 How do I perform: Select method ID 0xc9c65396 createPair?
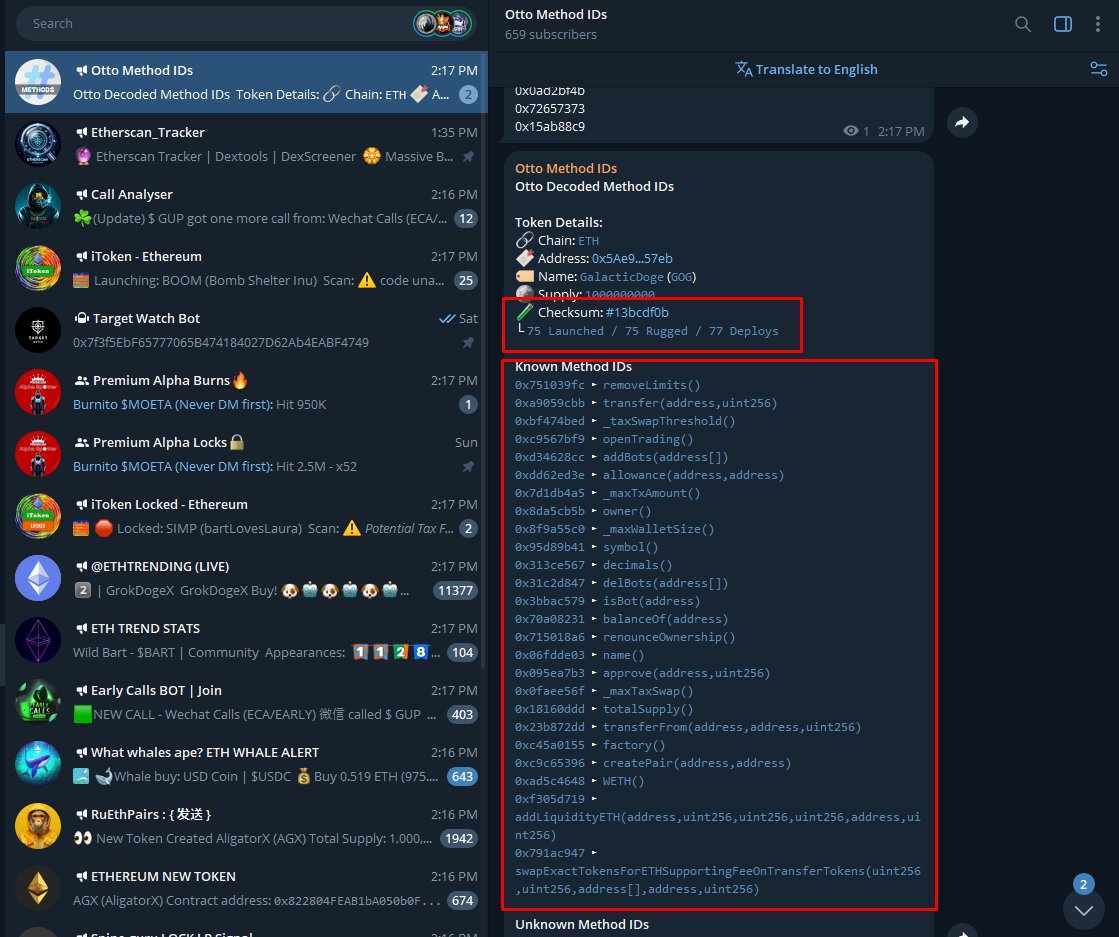click(x=653, y=764)
